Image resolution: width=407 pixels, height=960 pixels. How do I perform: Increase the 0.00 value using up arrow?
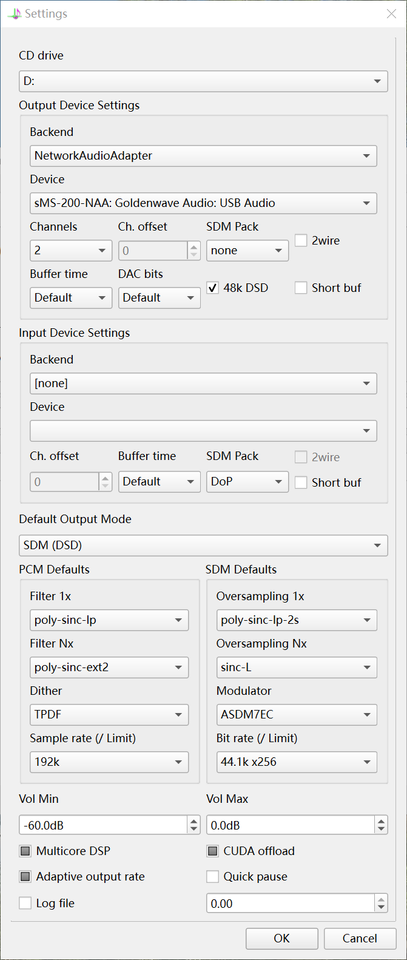tap(381, 899)
